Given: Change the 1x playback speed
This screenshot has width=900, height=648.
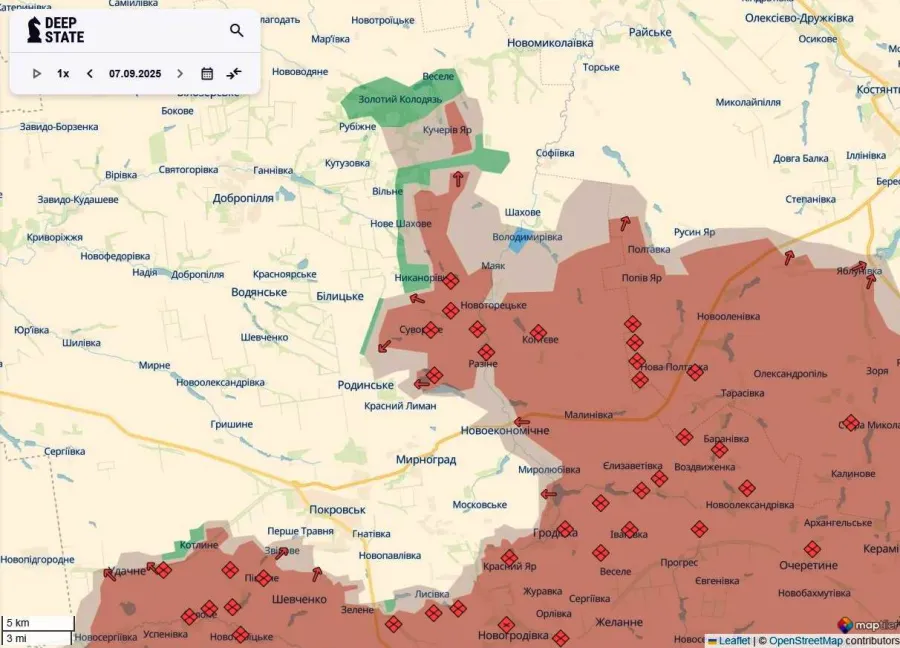Looking at the screenshot, I should [63, 73].
